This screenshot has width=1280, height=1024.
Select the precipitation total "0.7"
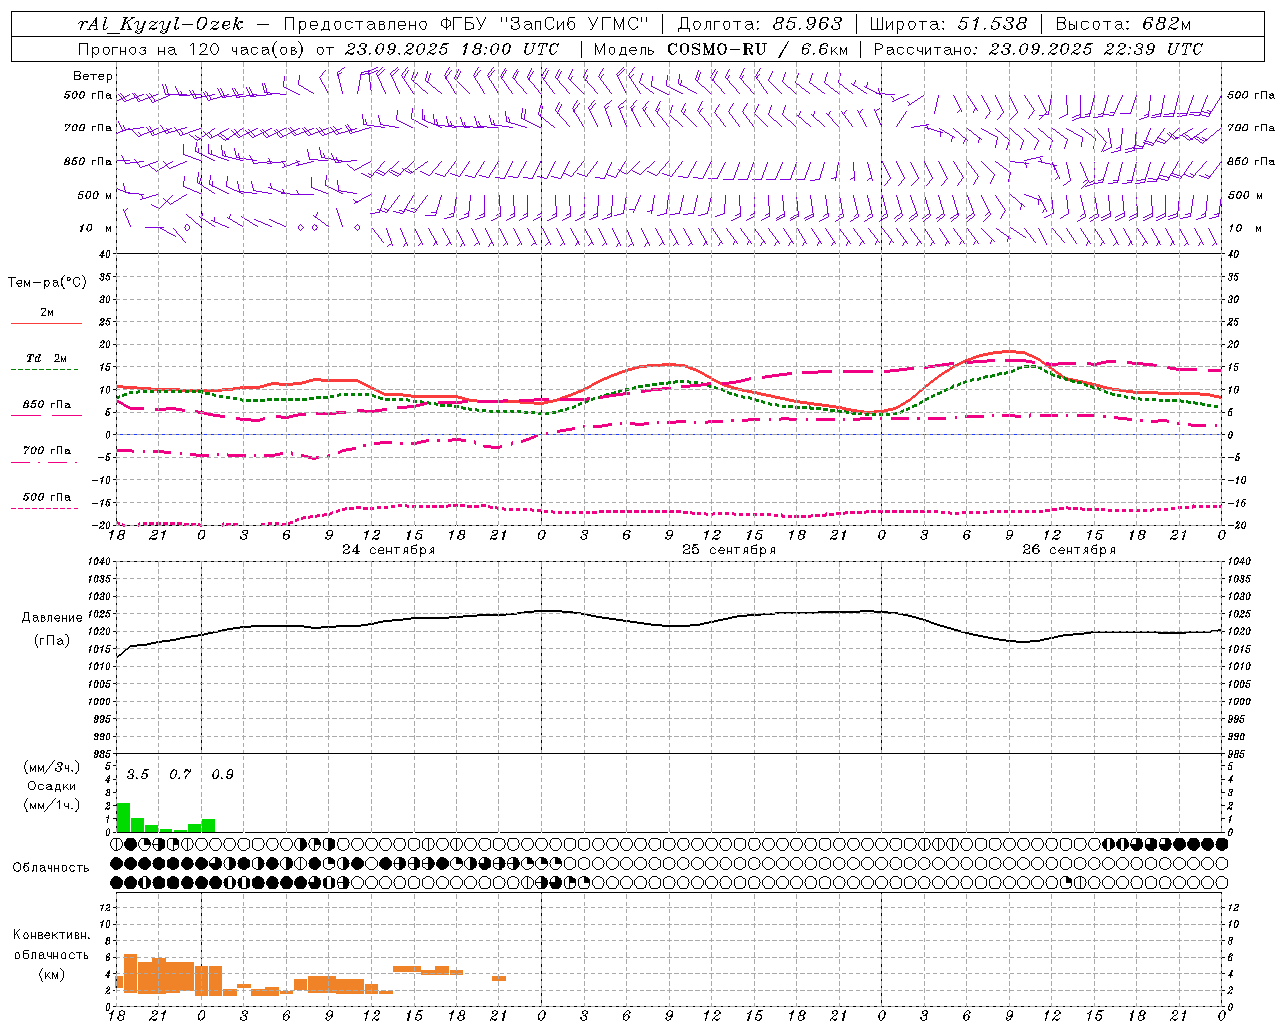pos(179,774)
